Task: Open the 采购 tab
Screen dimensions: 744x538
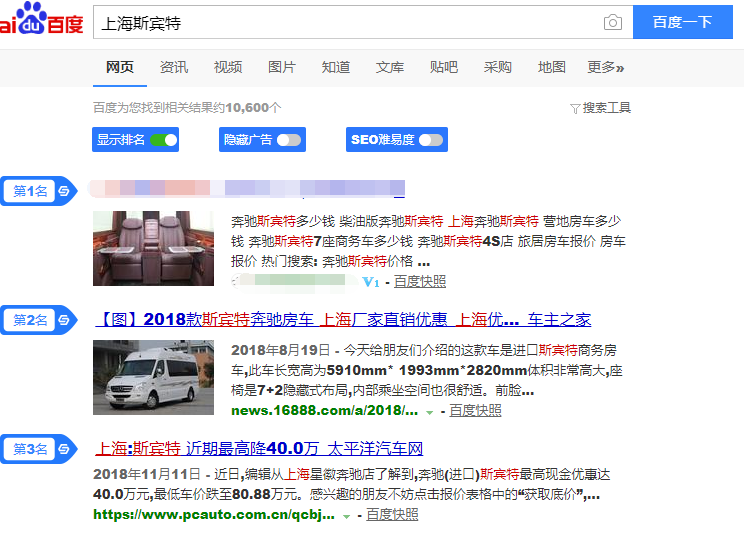Action: pyautogui.click(x=497, y=67)
